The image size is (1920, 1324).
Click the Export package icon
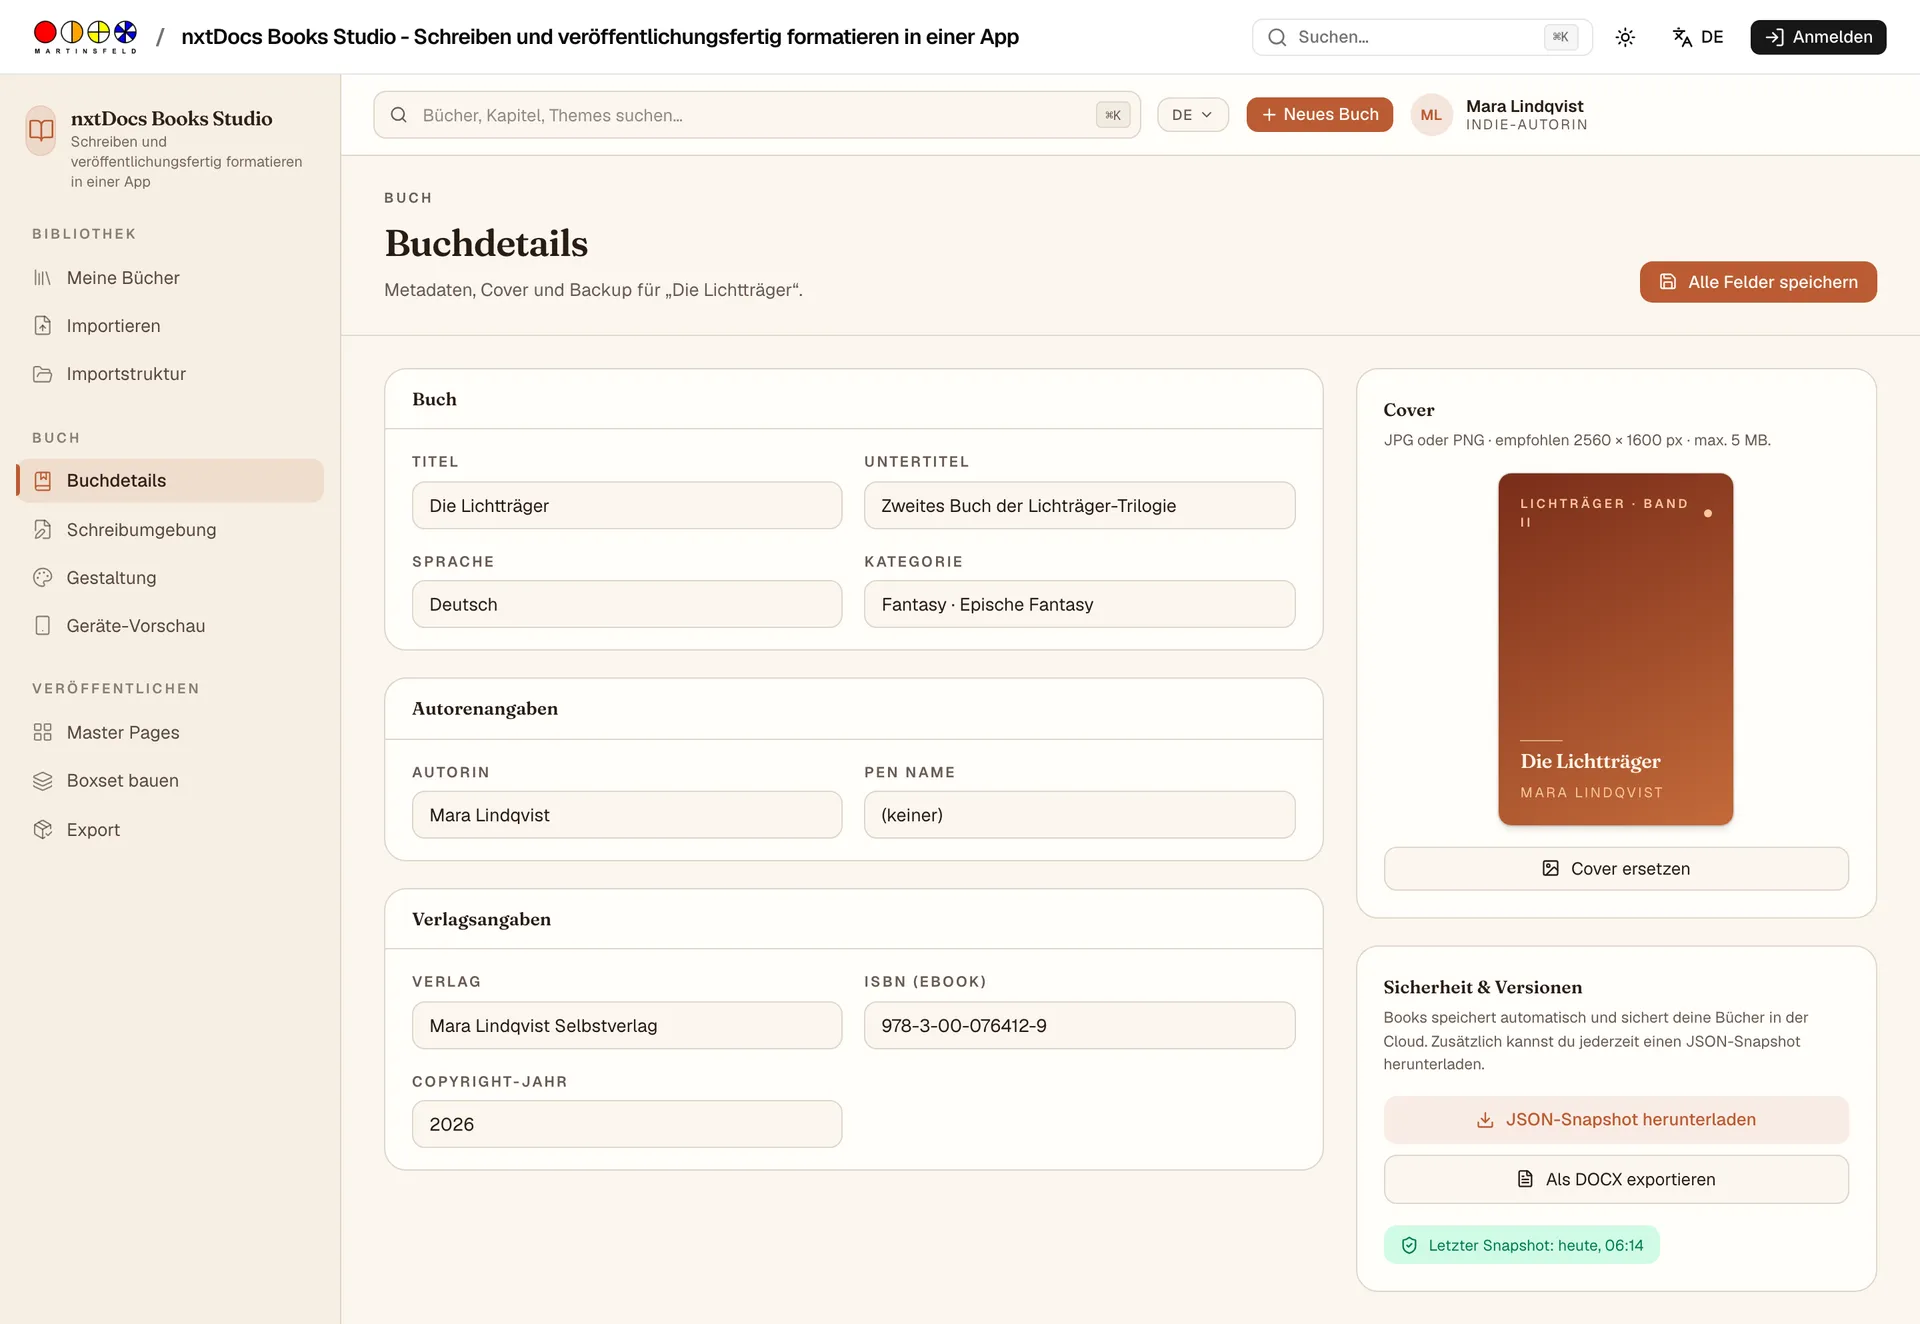tap(42, 830)
